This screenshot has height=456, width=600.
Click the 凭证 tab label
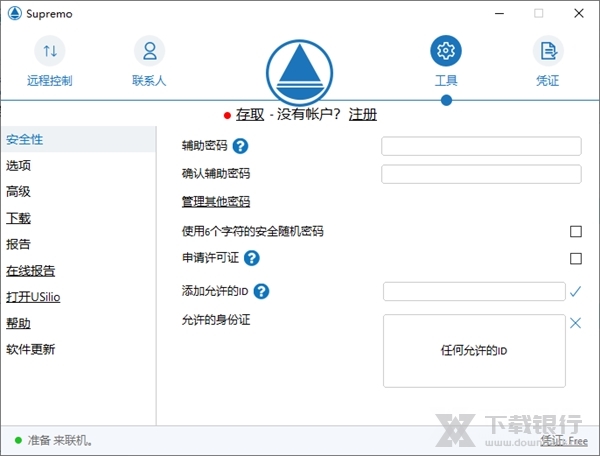click(548, 81)
